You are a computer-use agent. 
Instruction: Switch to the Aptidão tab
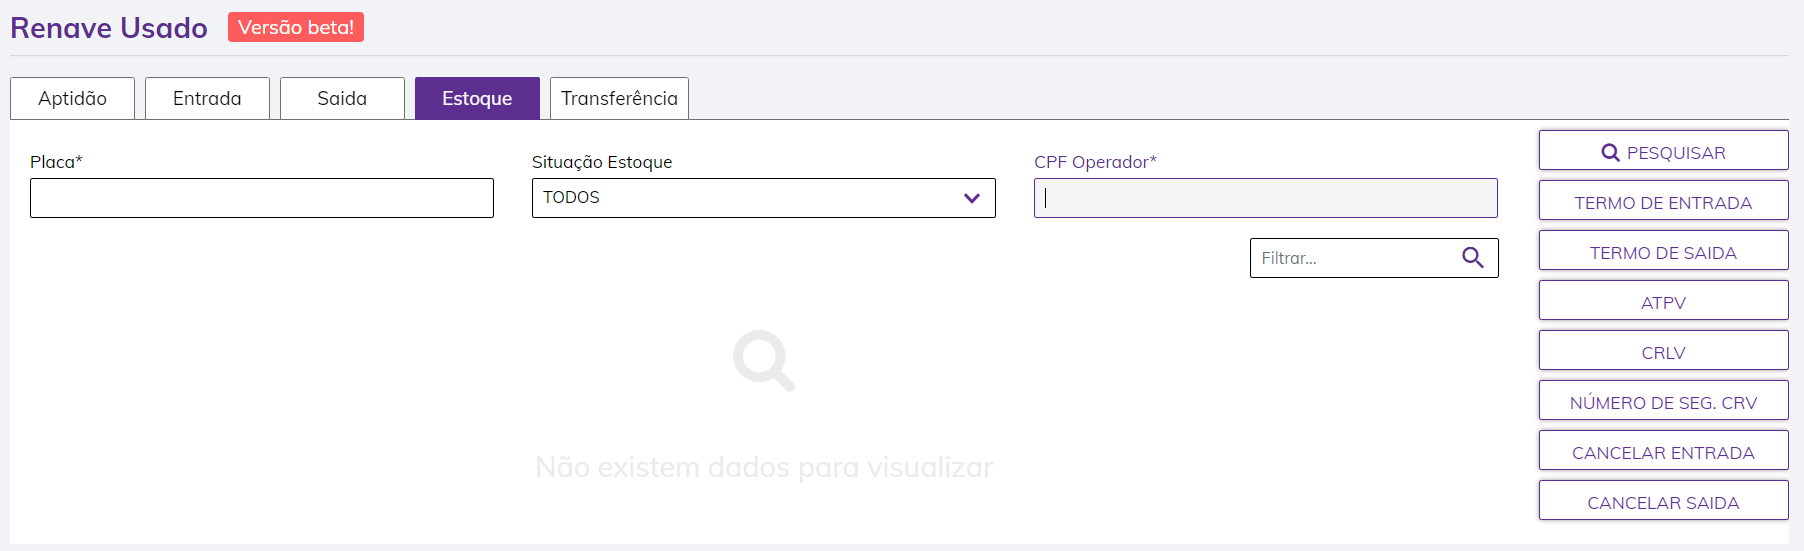(x=72, y=98)
